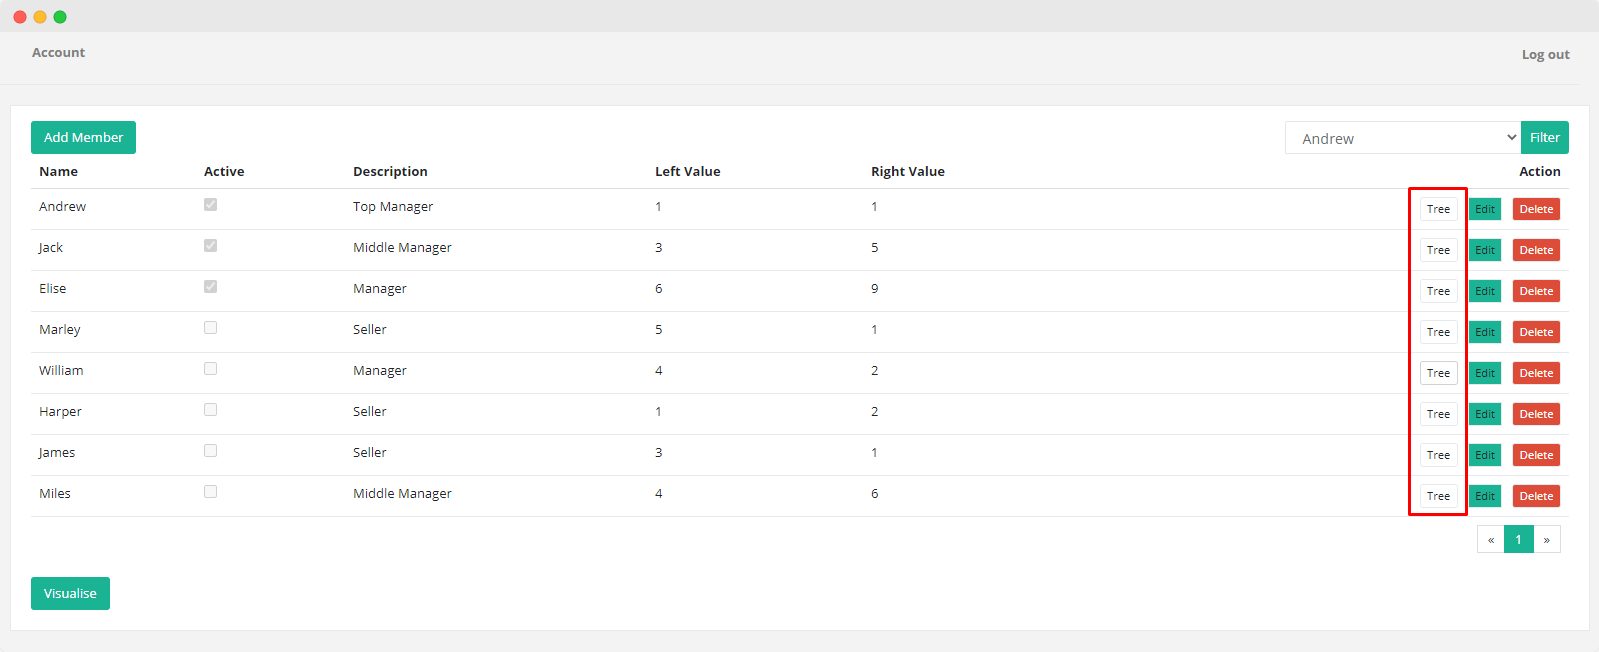
Task: Toggle the Active checkbox for Jack
Action: (210, 246)
